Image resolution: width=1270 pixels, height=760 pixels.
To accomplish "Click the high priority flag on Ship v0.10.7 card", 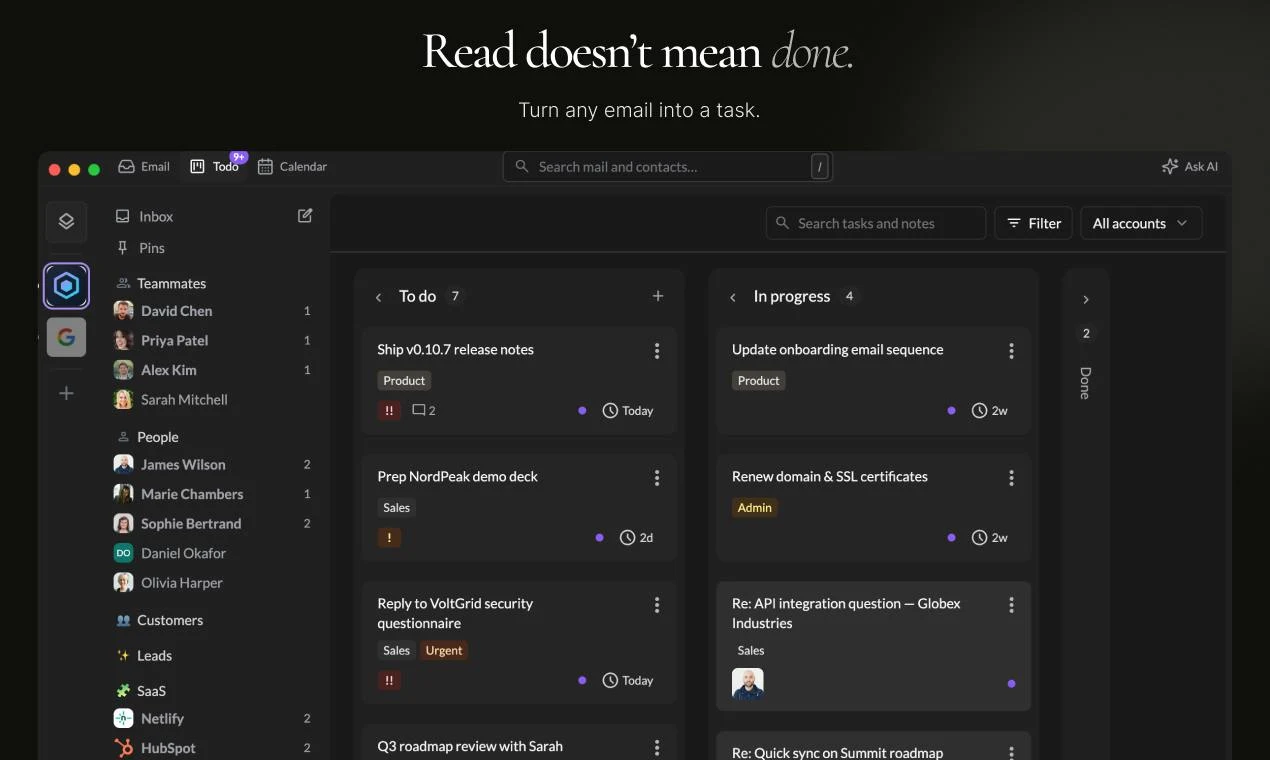I will (x=389, y=410).
